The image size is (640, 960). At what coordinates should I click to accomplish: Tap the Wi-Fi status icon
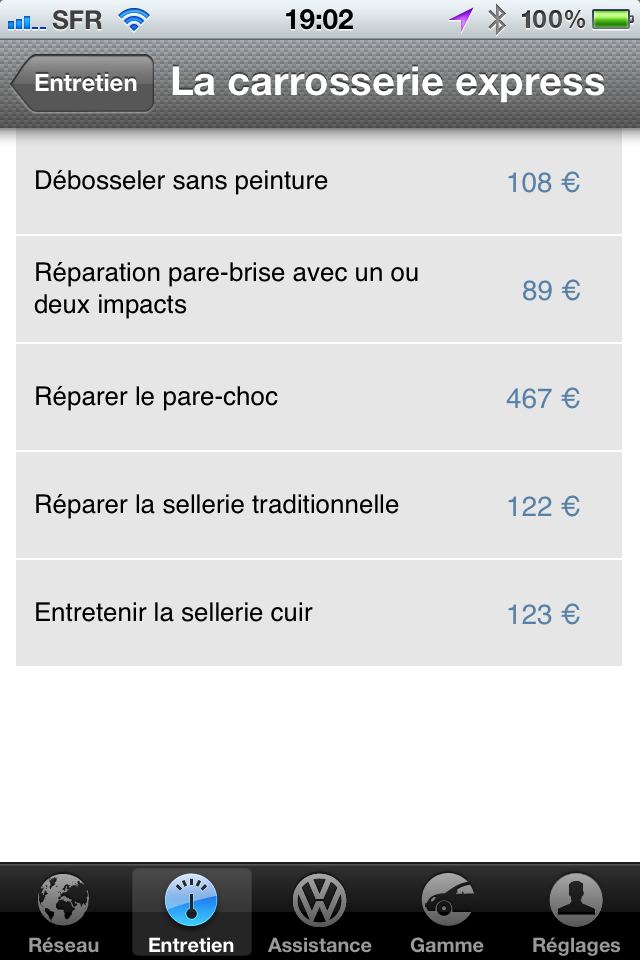[134, 20]
